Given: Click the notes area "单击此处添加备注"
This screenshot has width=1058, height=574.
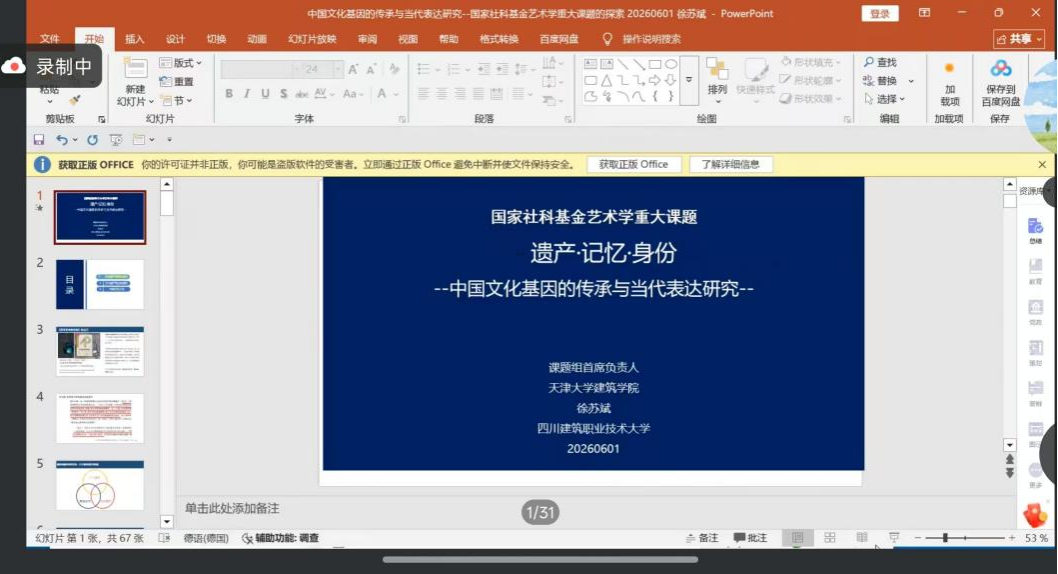Looking at the screenshot, I should pos(232,509).
